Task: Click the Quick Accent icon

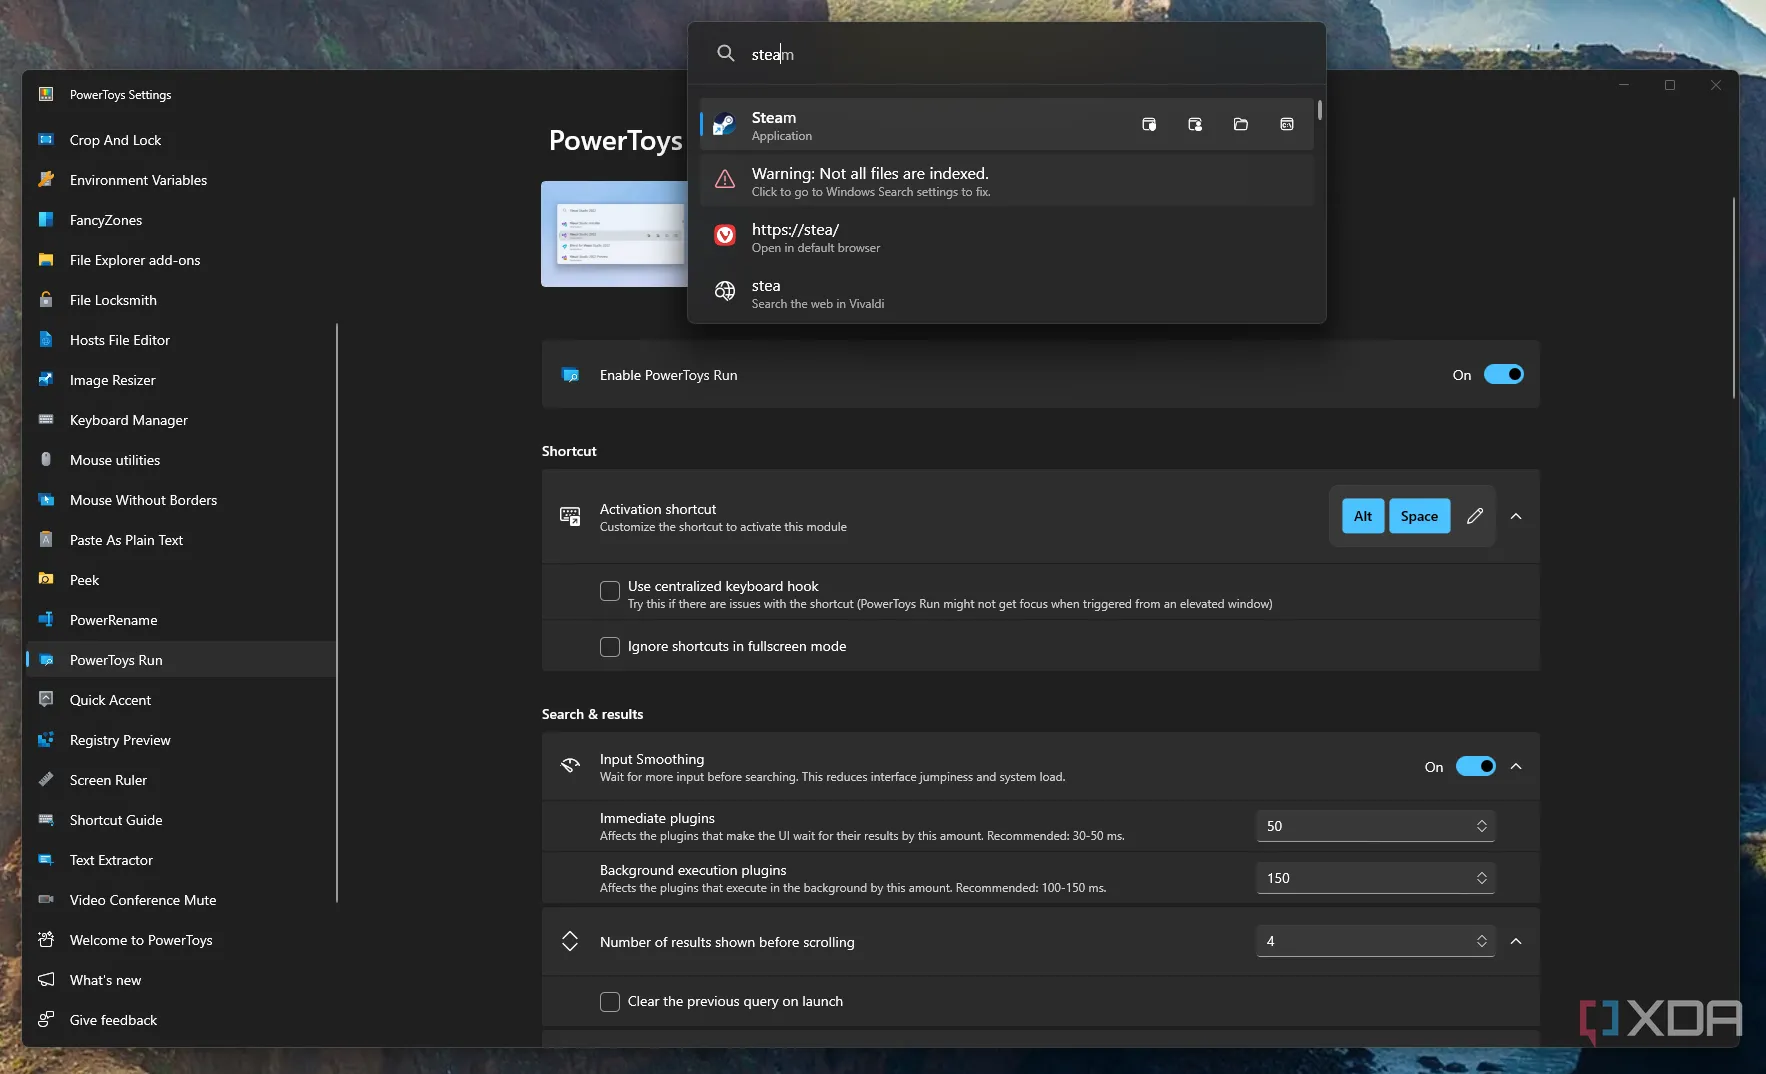Action: click(x=46, y=700)
